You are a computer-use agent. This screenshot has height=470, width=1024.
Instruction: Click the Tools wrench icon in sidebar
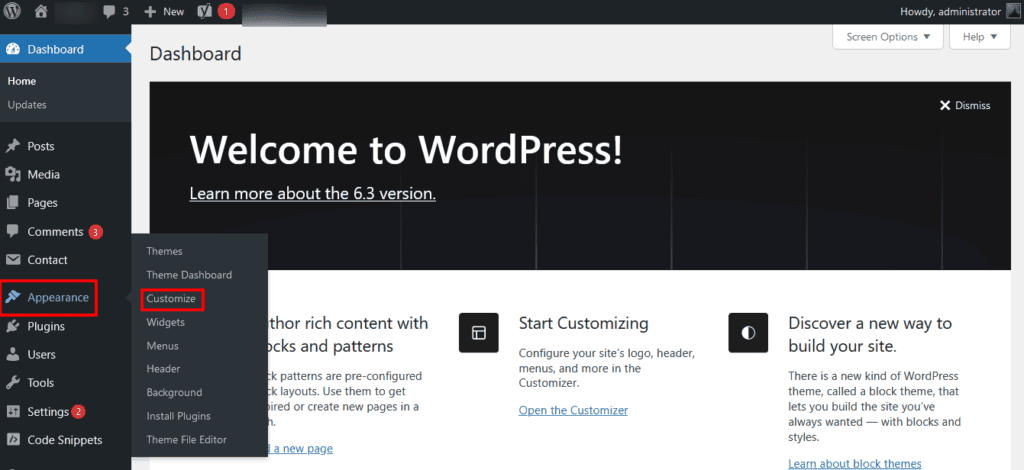pos(13,382)
